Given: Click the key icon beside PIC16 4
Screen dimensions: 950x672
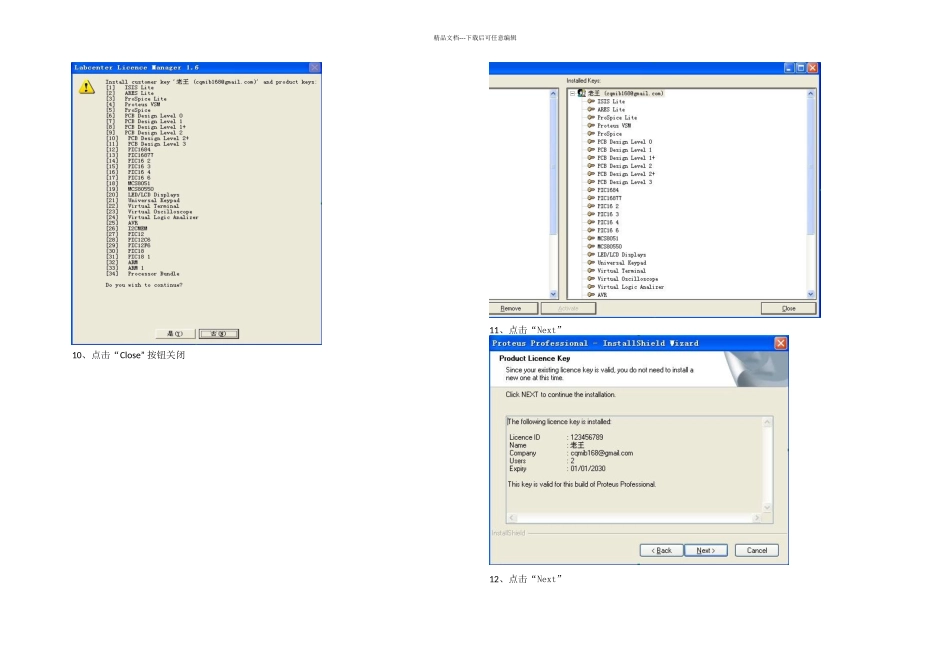Looking at the screenshot, I should click(591, 222).
